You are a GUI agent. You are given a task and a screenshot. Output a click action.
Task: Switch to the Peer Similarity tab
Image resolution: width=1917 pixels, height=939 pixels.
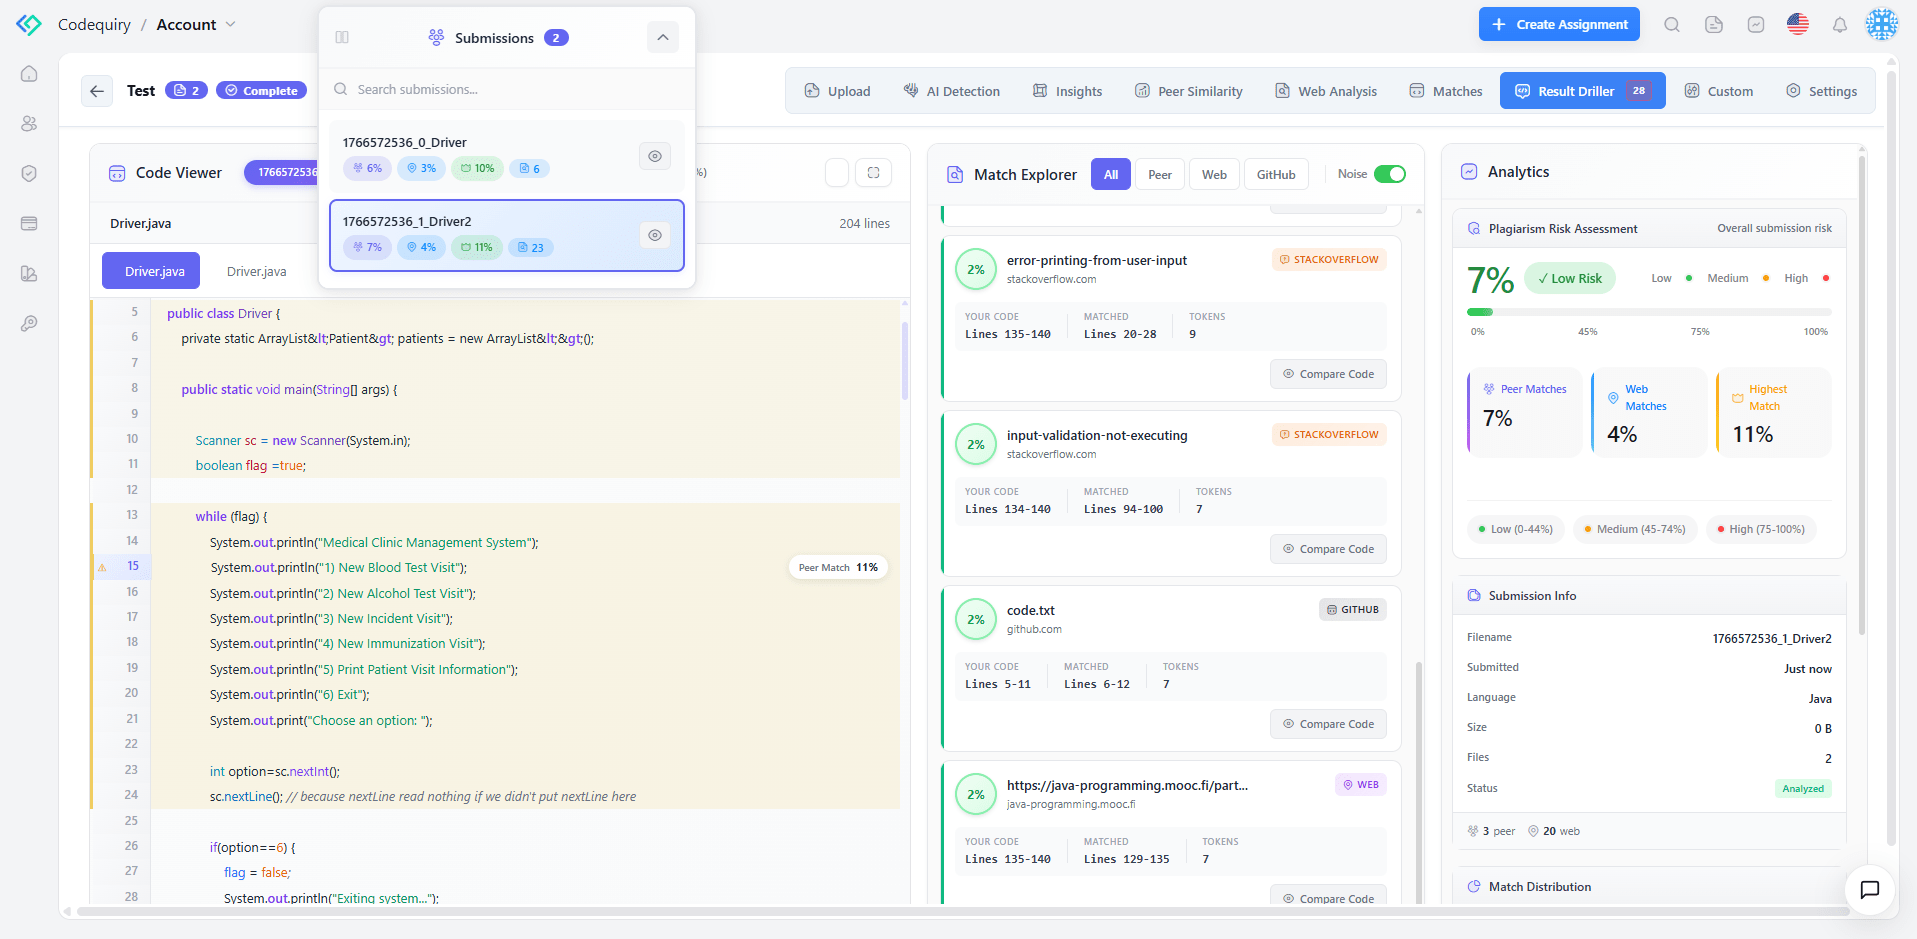pyautogui.click(x=1188, y=91)
